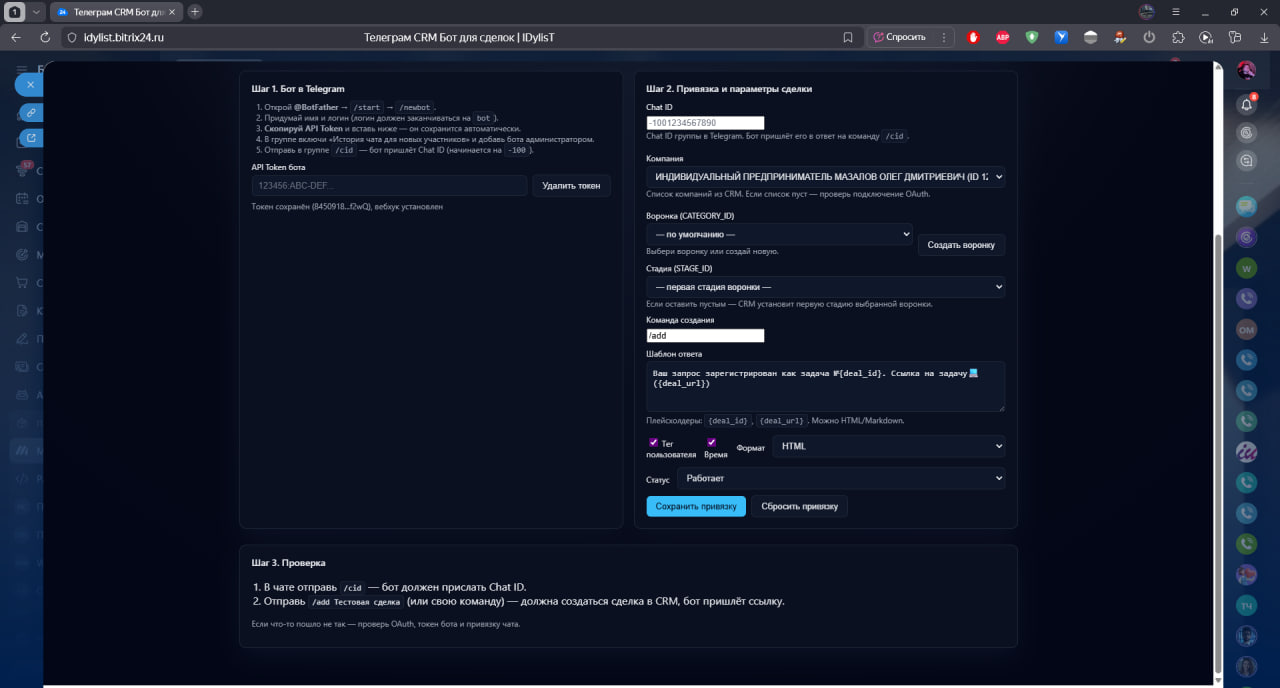Open a new browser tab
Screen dimensions: 1280x688
point(195,12)
